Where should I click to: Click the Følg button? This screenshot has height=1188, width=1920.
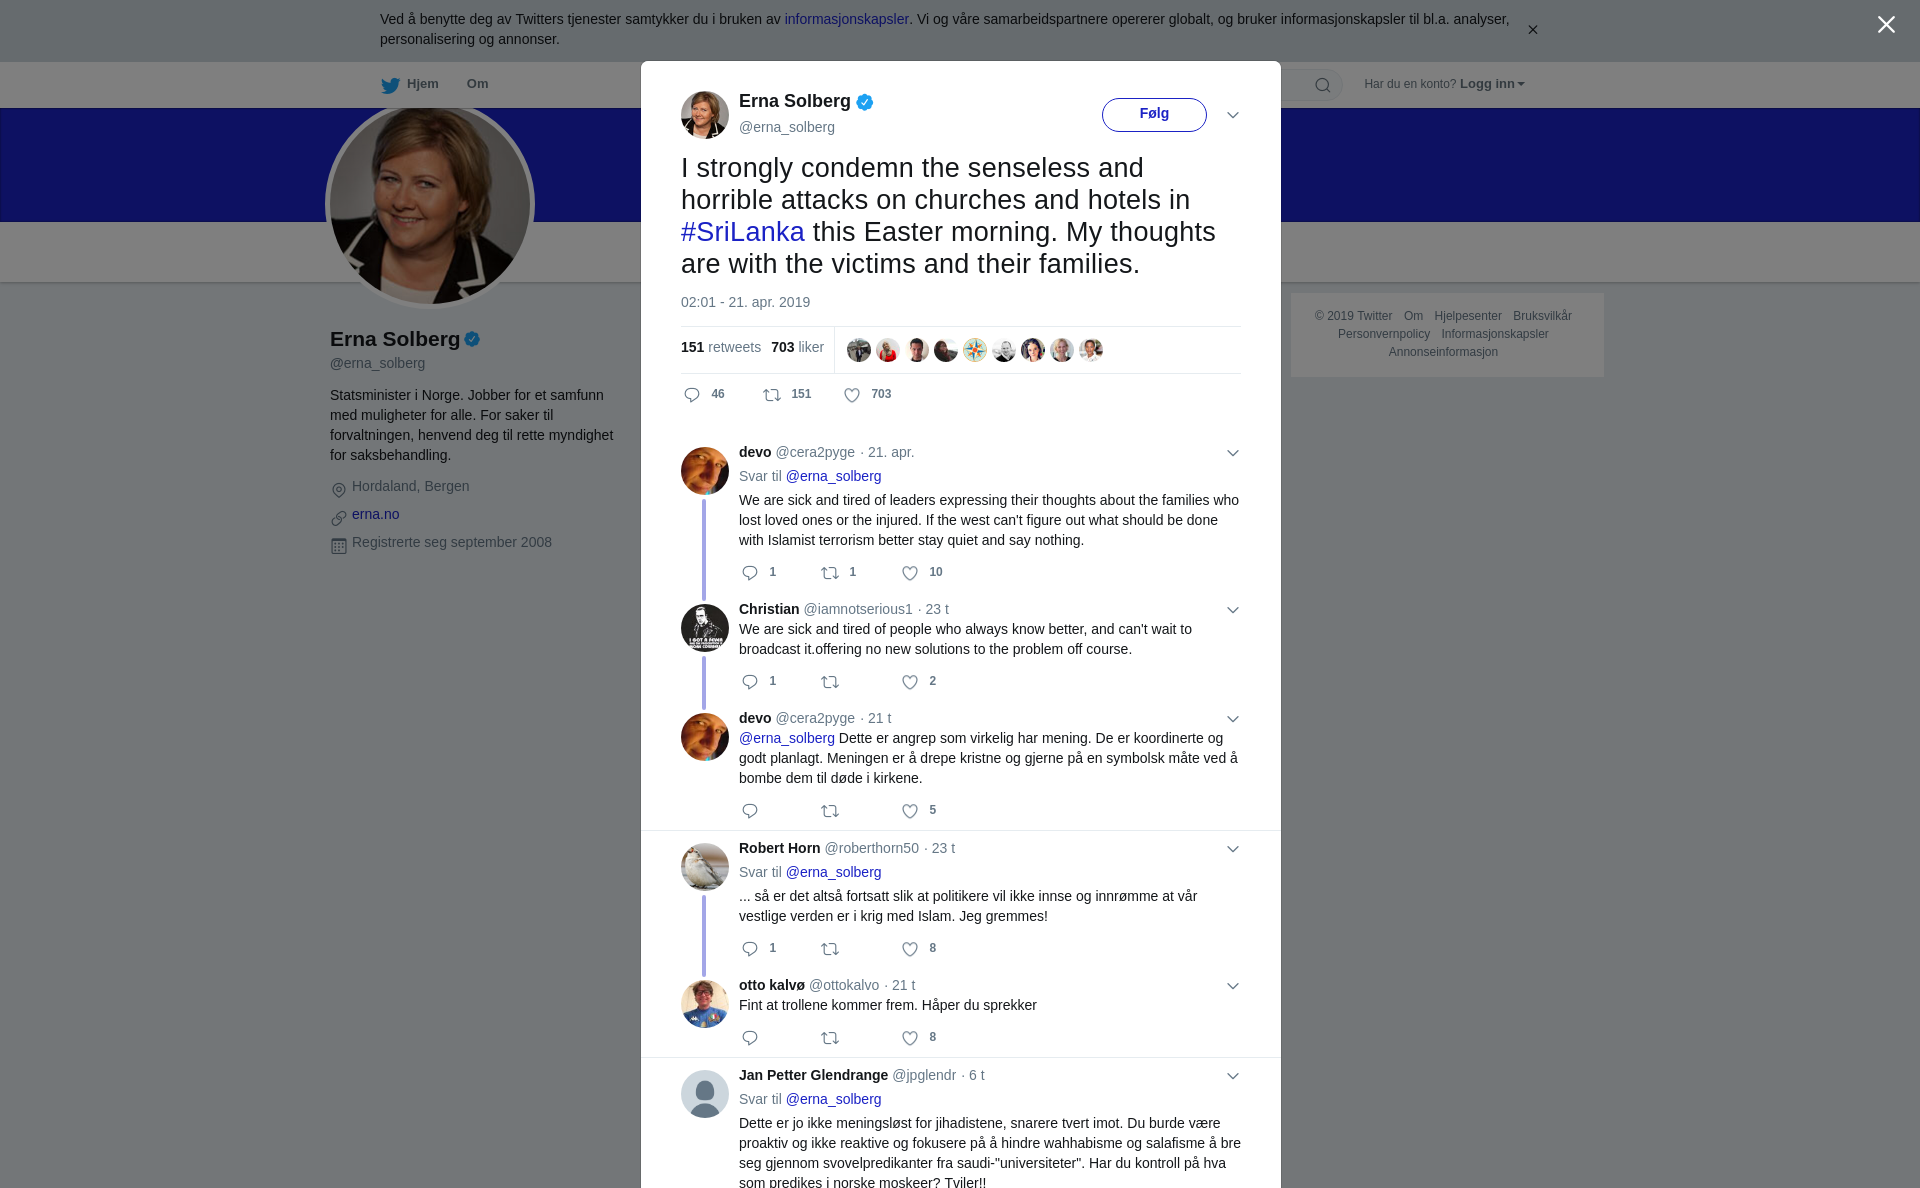click(1154, 114)
